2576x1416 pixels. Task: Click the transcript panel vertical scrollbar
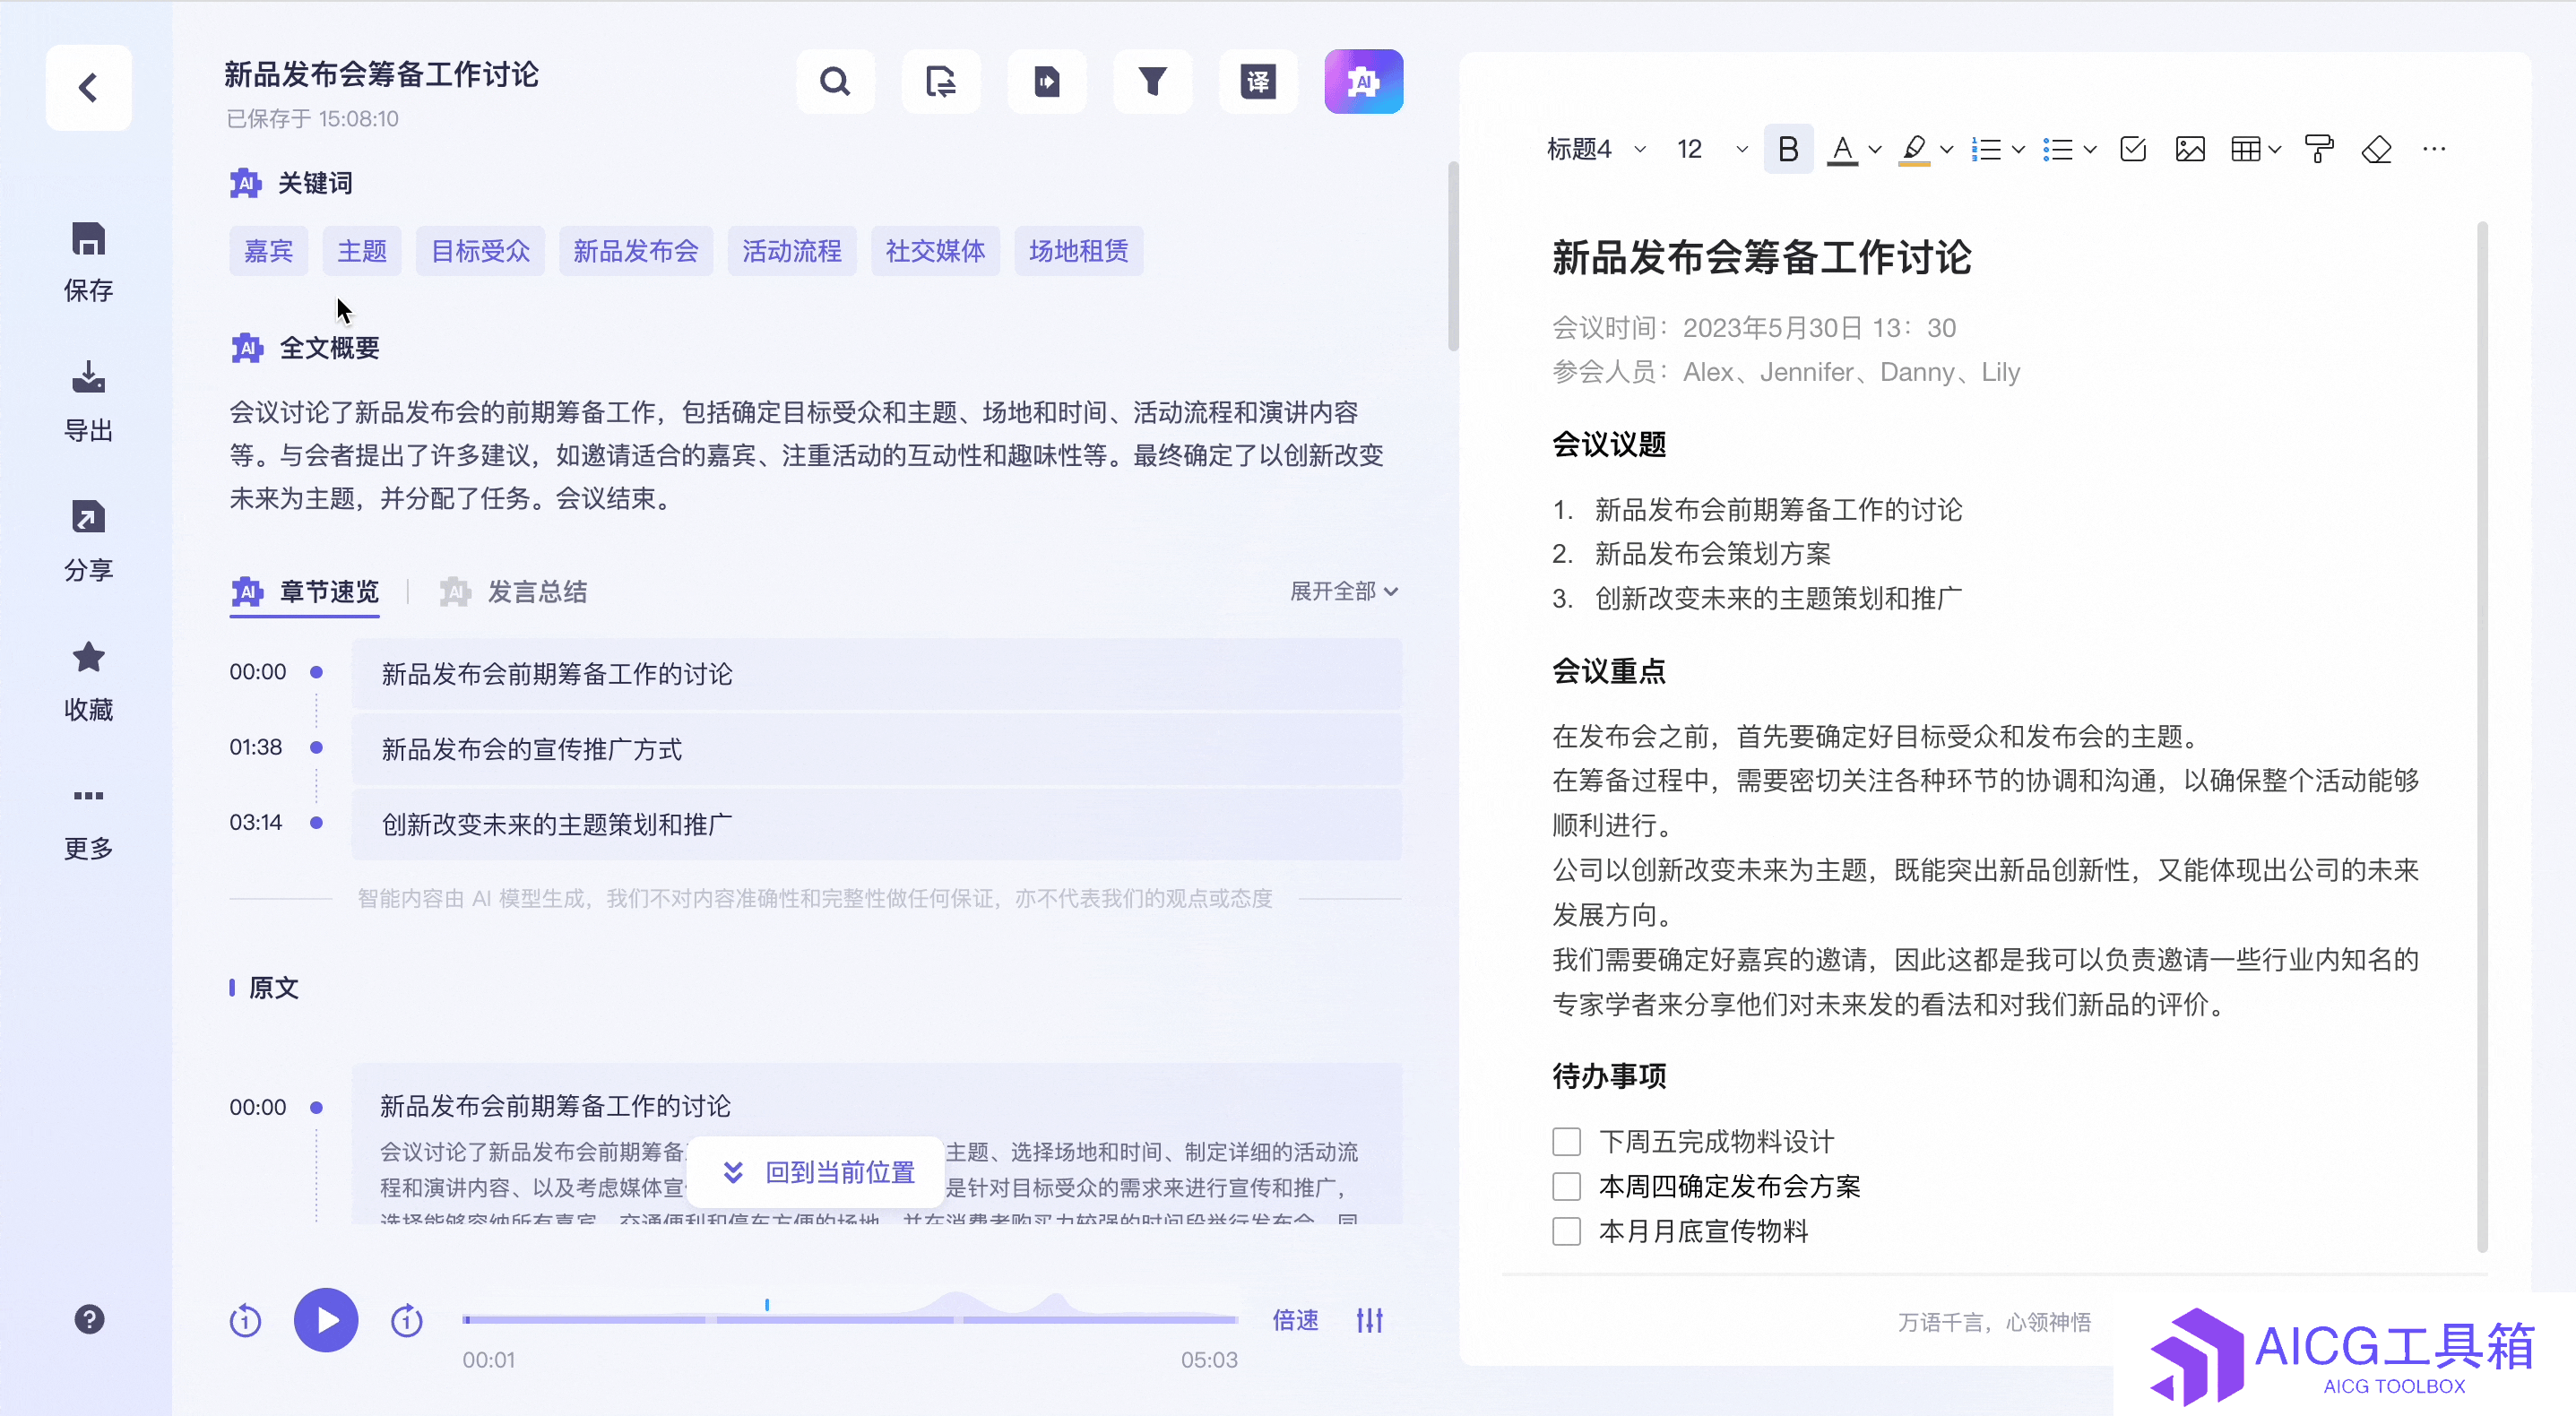point(1453,256)
